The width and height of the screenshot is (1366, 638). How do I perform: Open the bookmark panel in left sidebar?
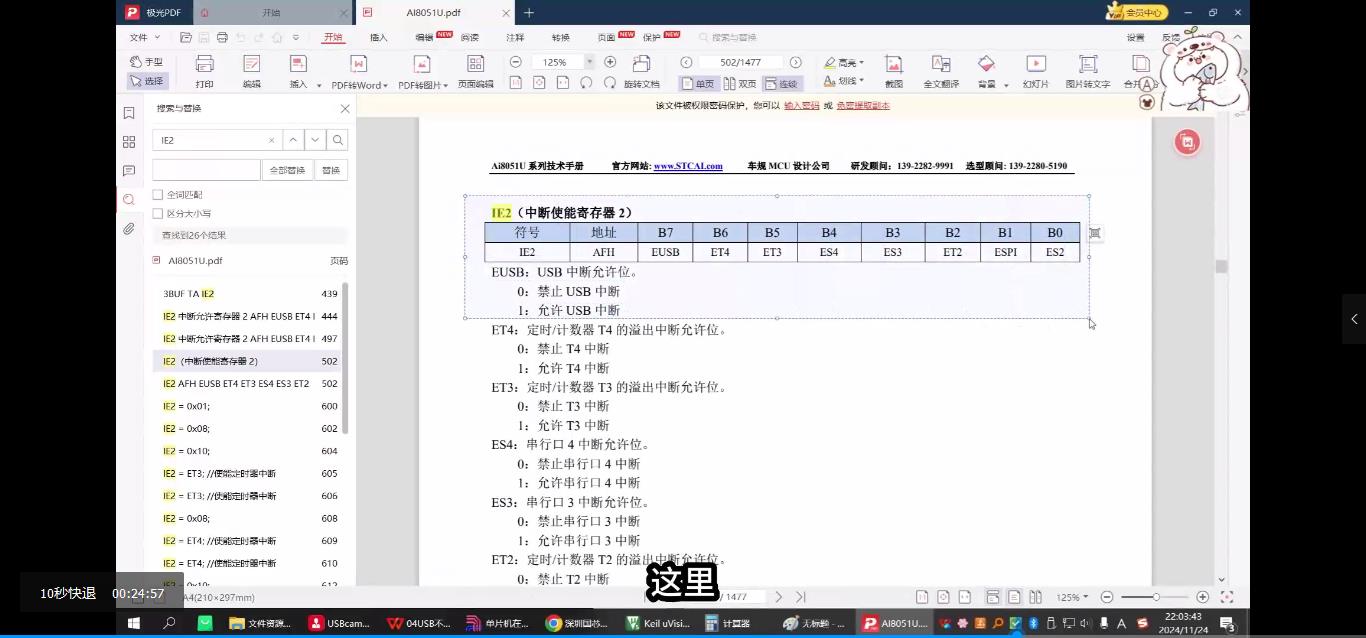pyautogui.click(x=128, y=113)
